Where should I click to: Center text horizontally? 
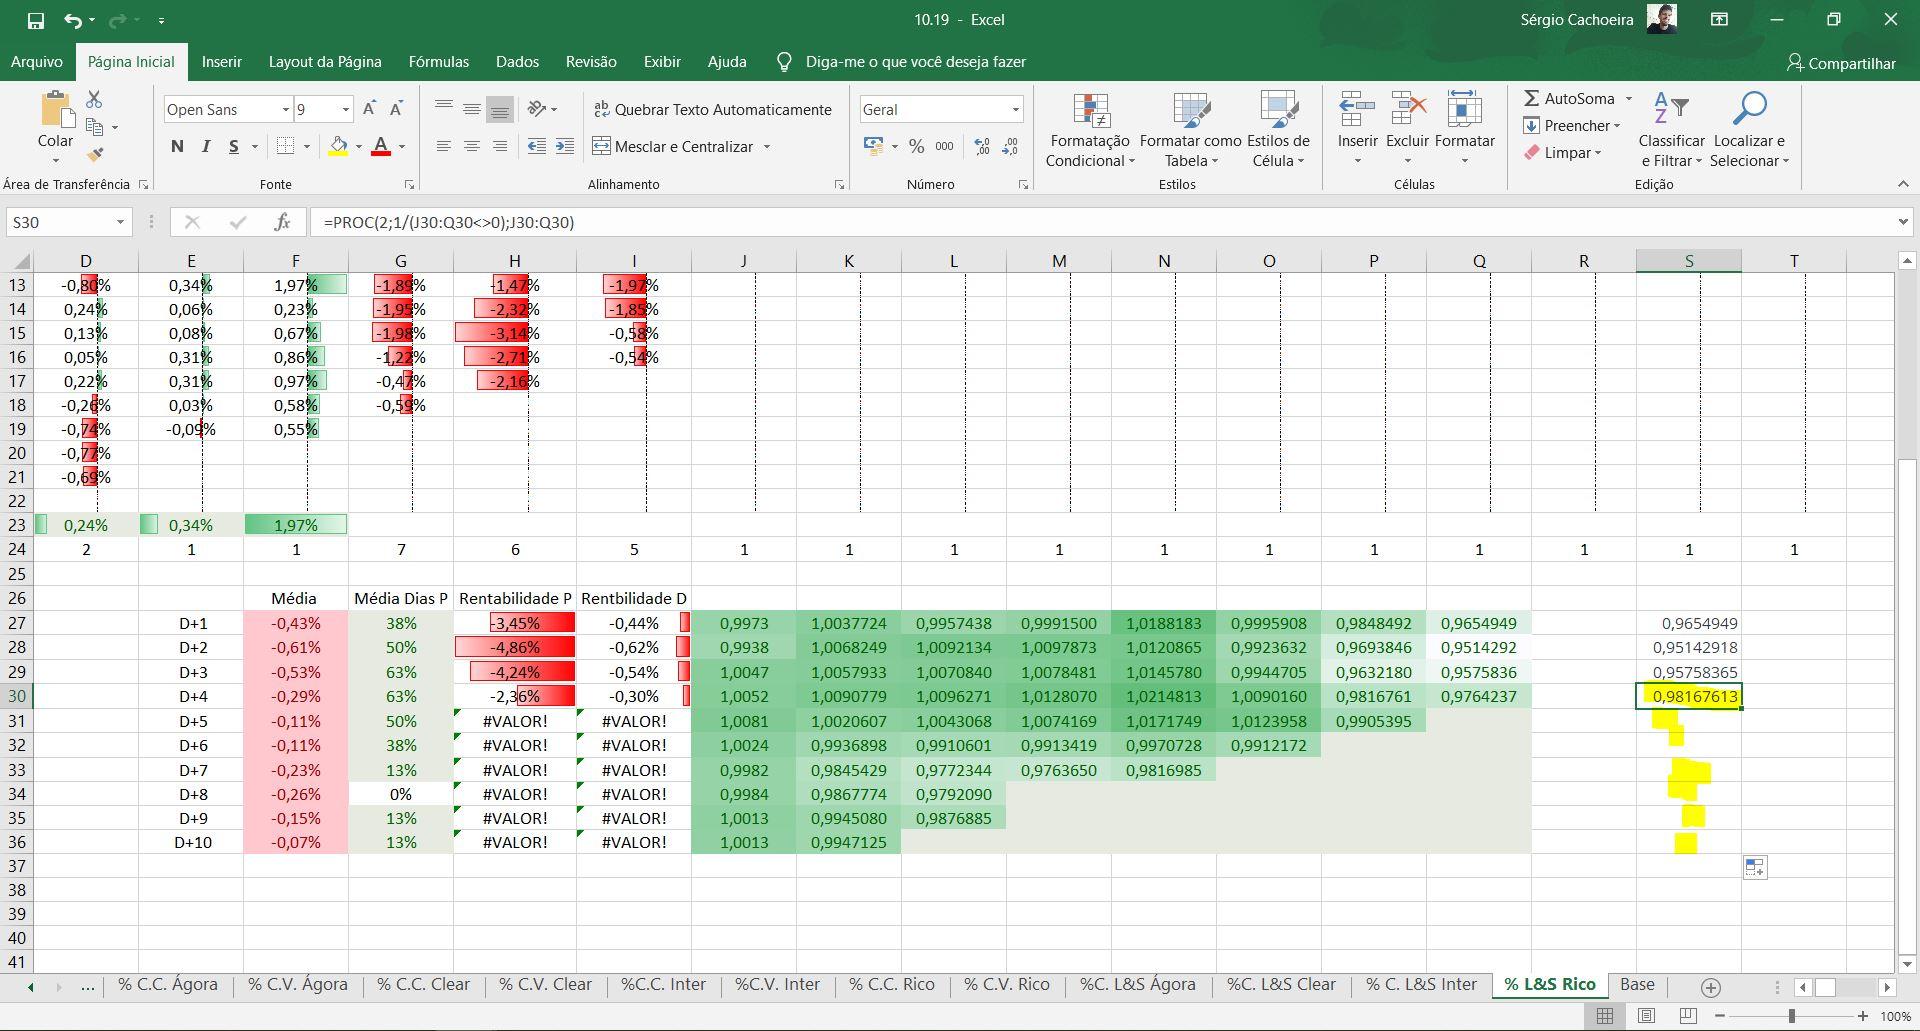pos(471,146)
